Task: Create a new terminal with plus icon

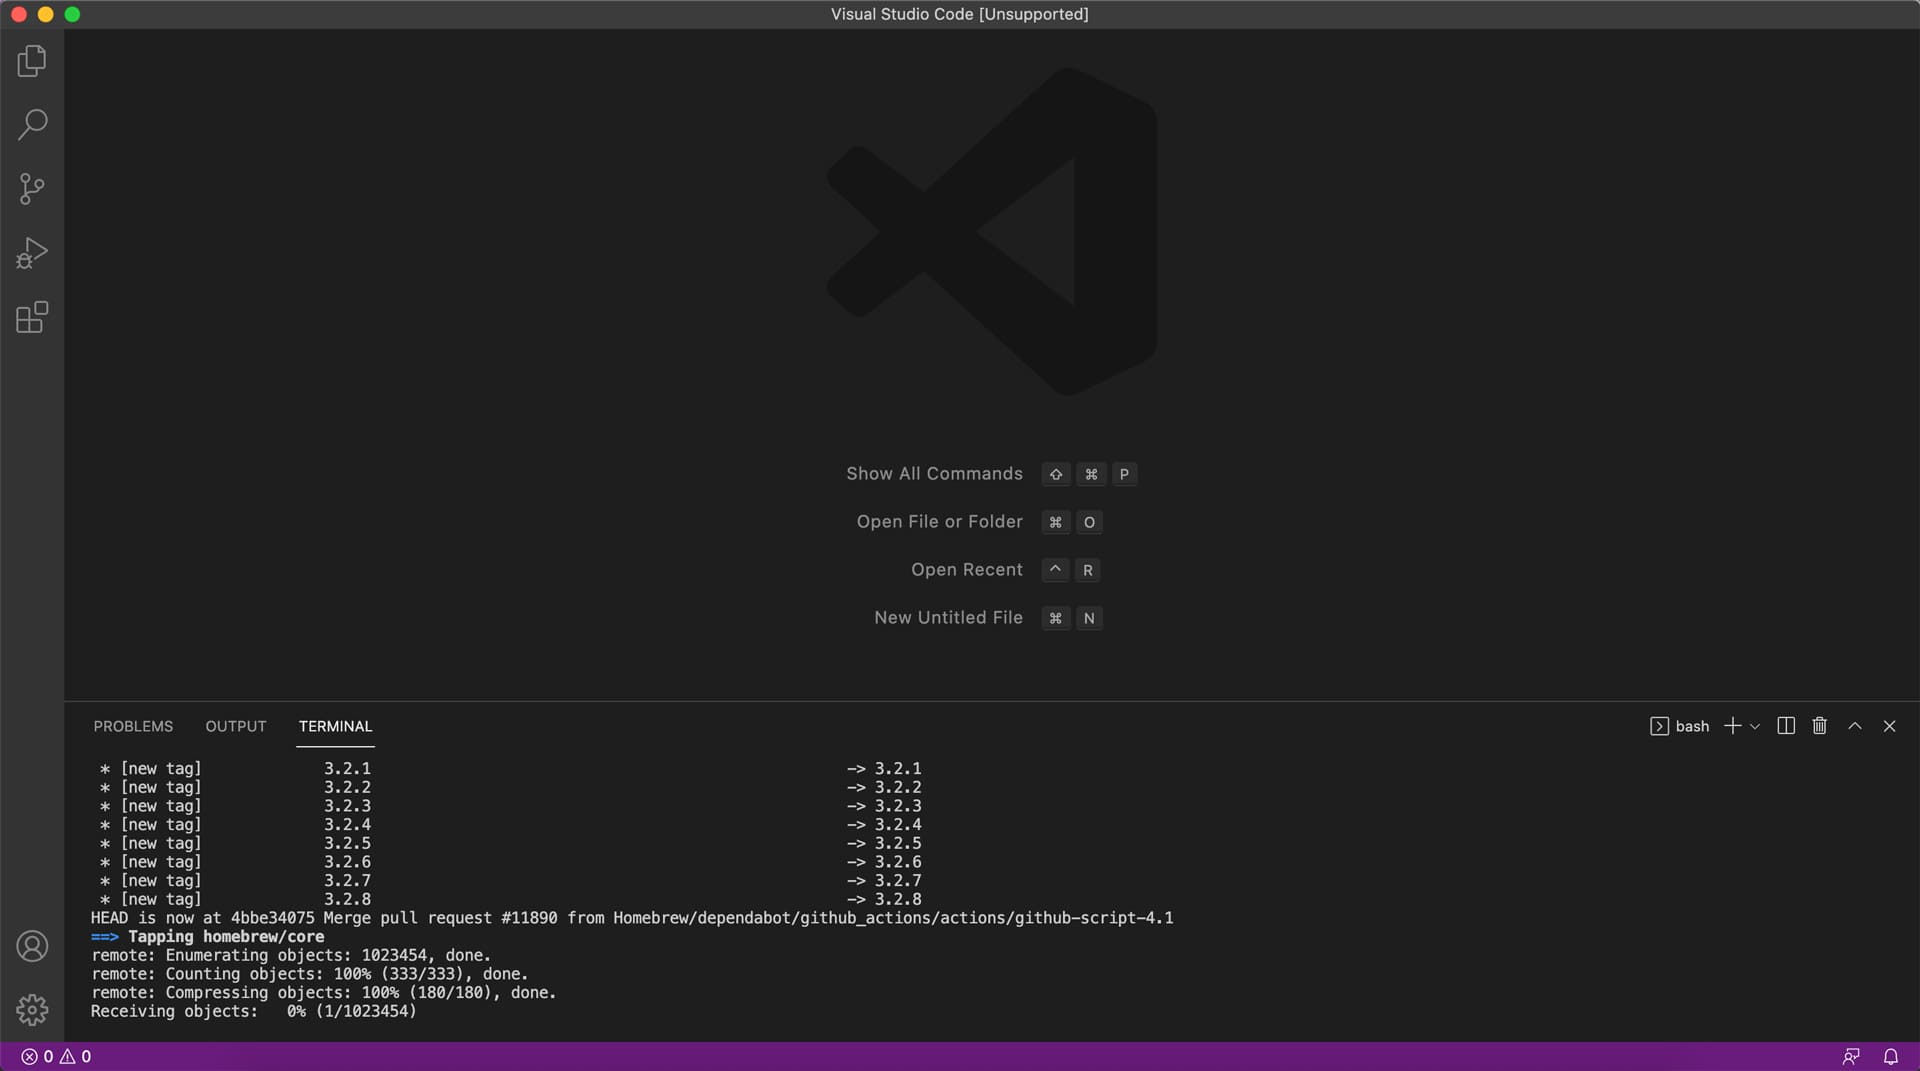Action: click(x=1732, y=726)
